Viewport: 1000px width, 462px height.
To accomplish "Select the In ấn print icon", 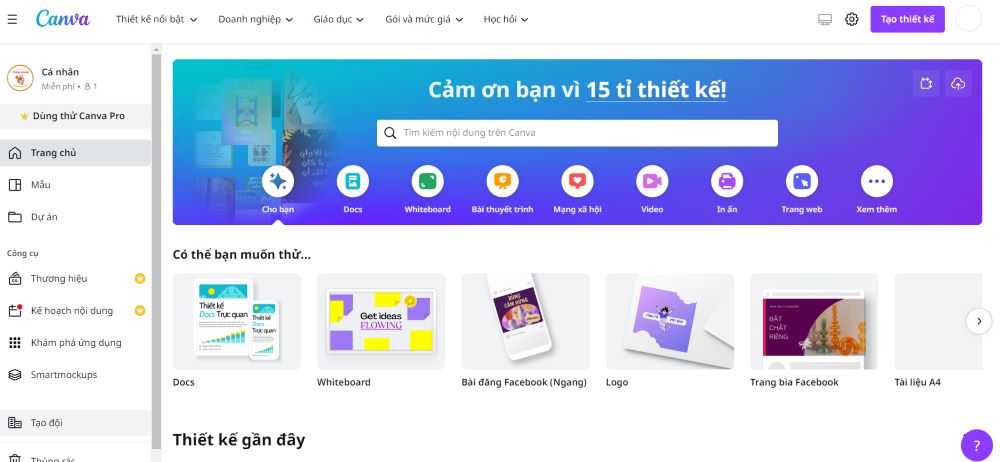I will pos(727,182).
